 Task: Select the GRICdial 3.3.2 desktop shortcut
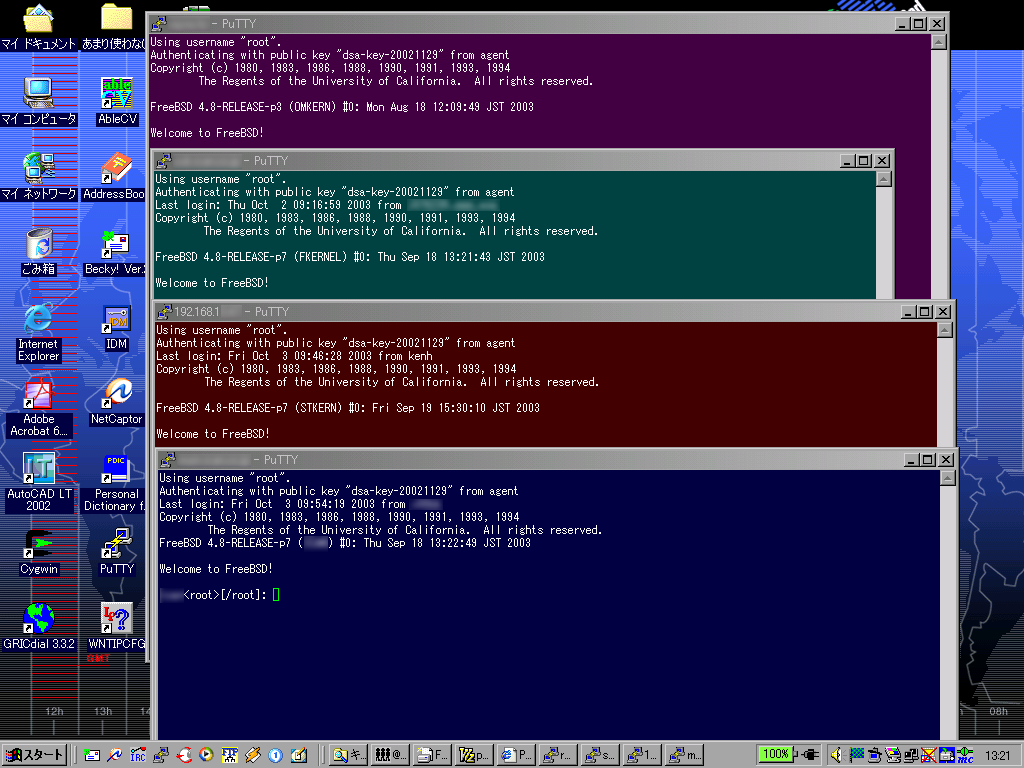[x=39, y=618]
